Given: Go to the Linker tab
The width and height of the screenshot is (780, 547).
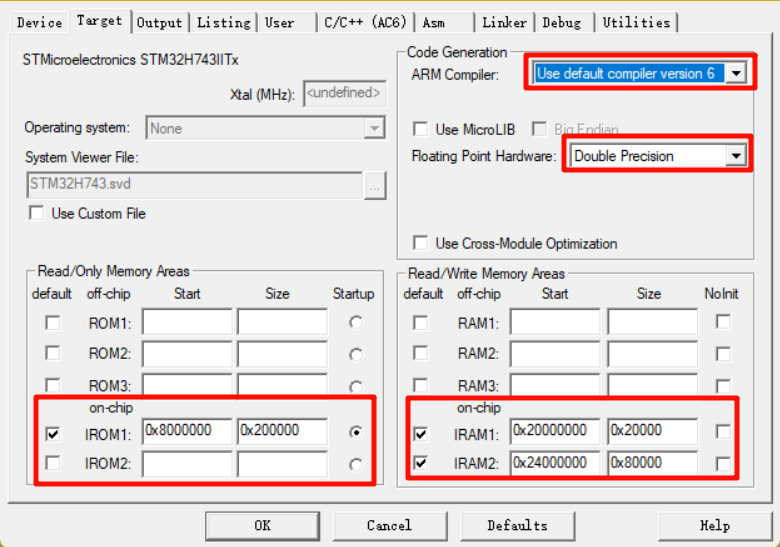Looking at the screenshot, I should 504,22.
